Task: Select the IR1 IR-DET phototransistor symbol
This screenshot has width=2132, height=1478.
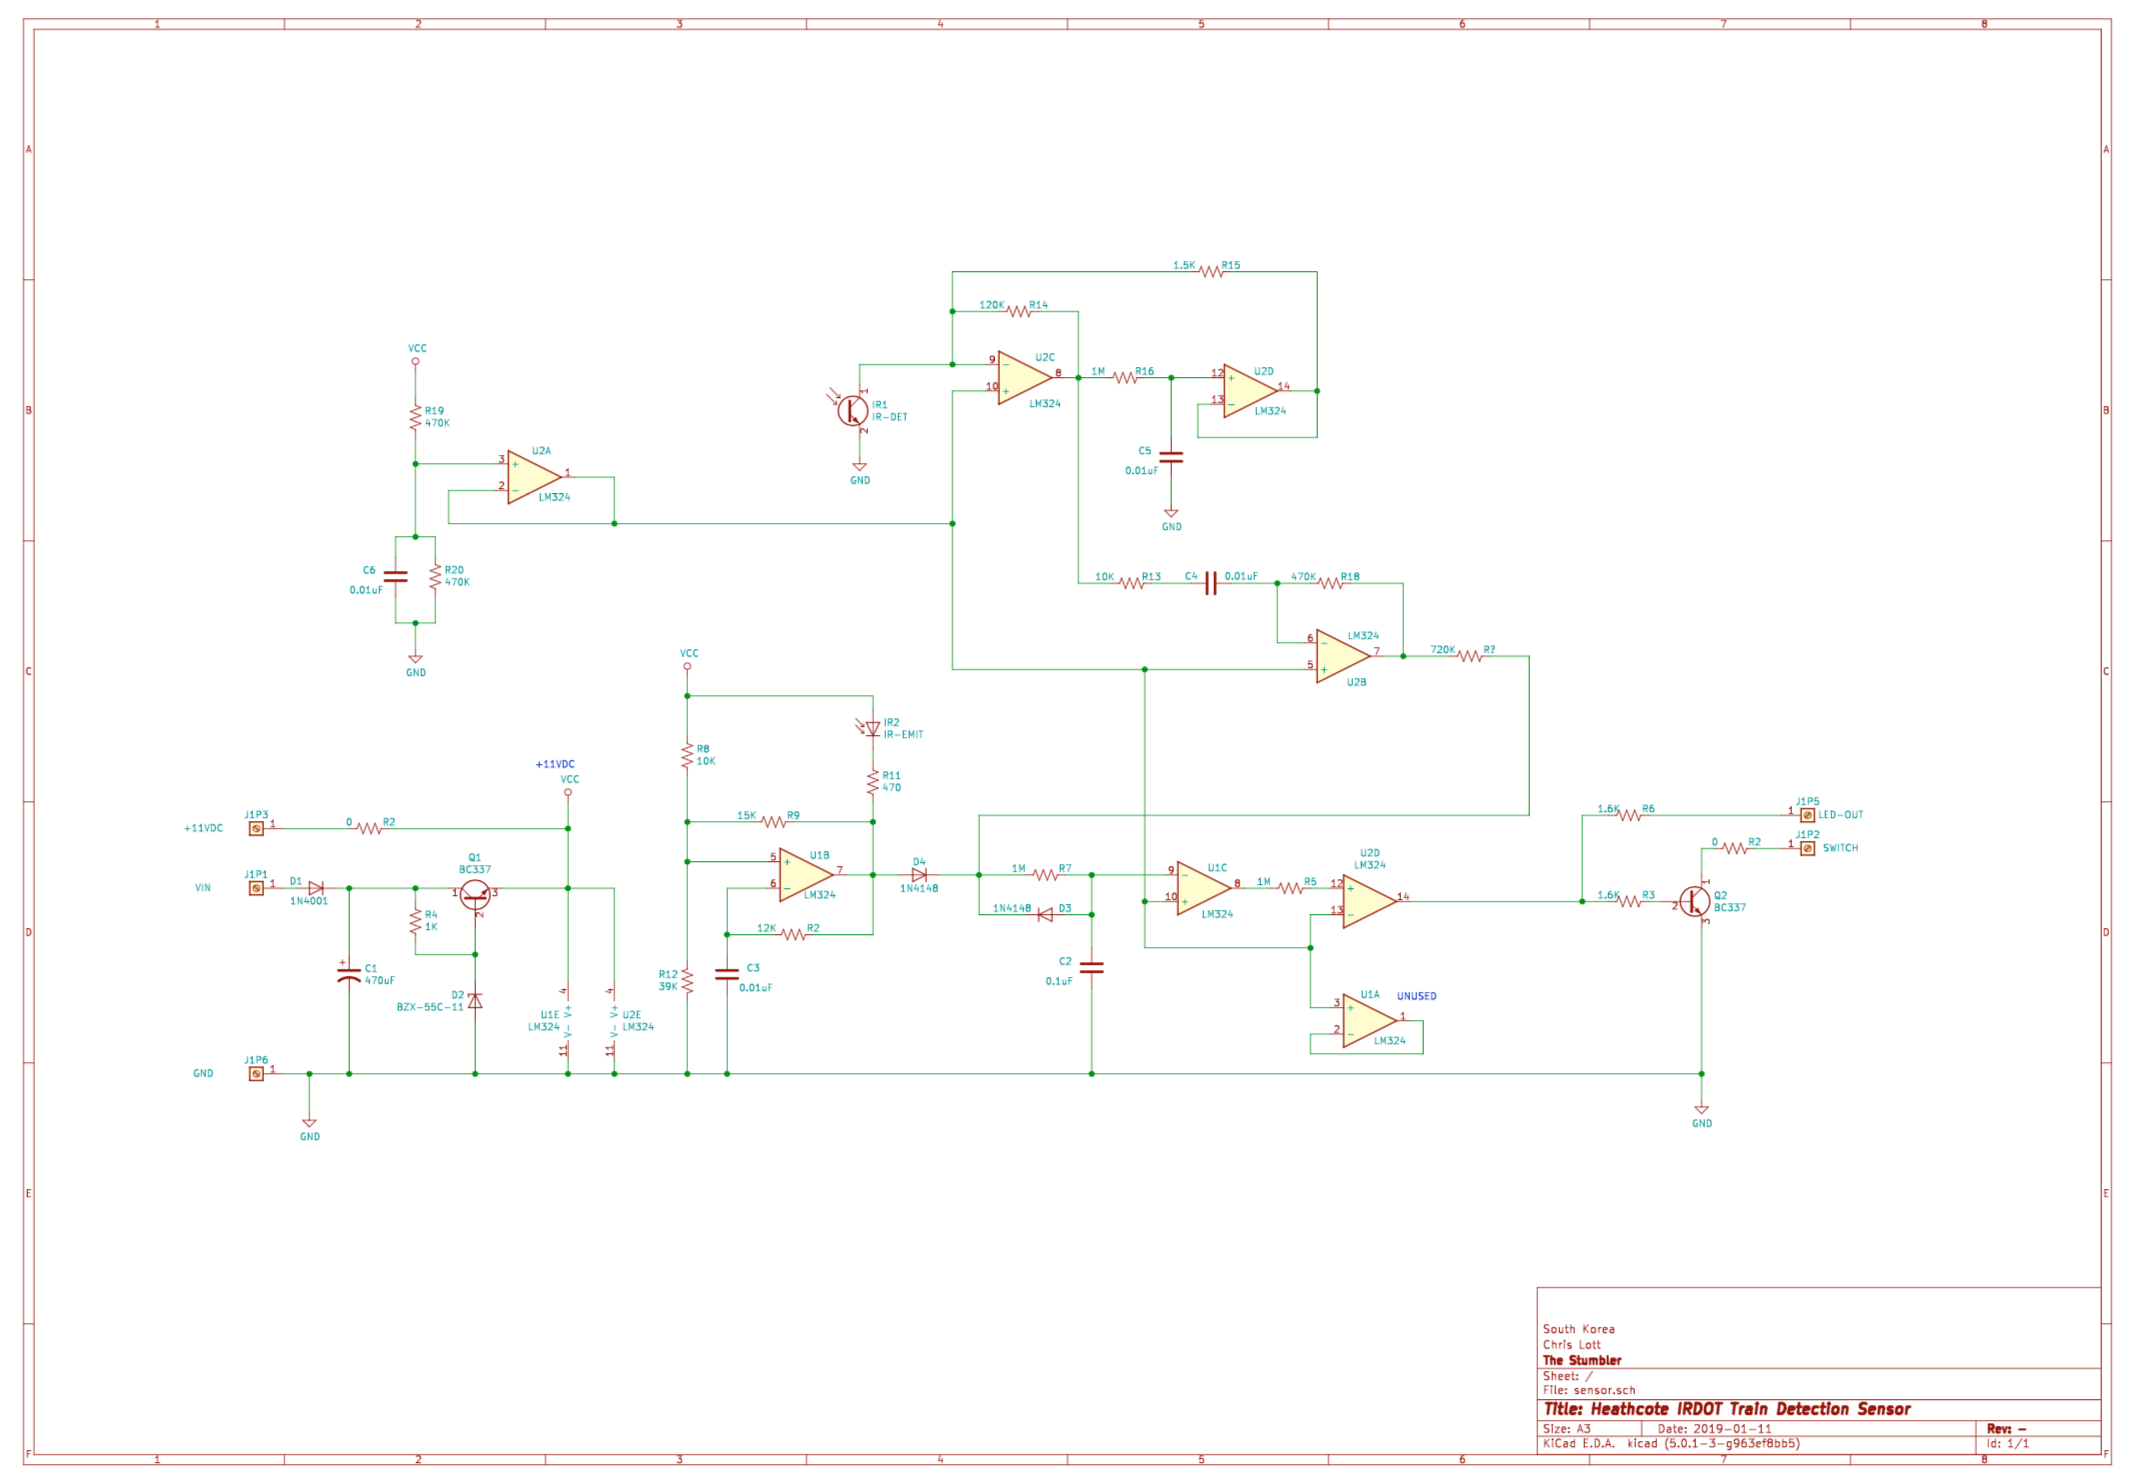Action: [x=852, y=410]
